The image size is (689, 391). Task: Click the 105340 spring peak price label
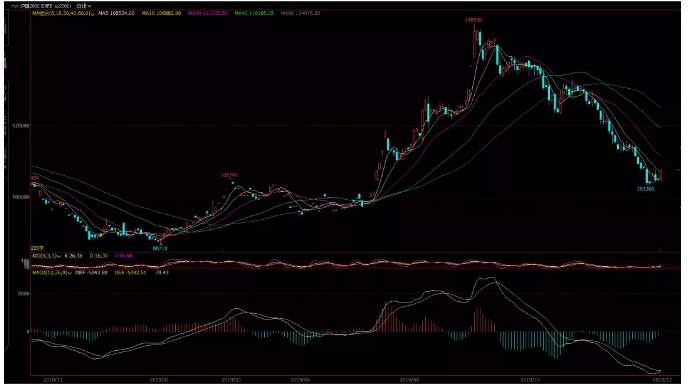(x=228, y=175)
